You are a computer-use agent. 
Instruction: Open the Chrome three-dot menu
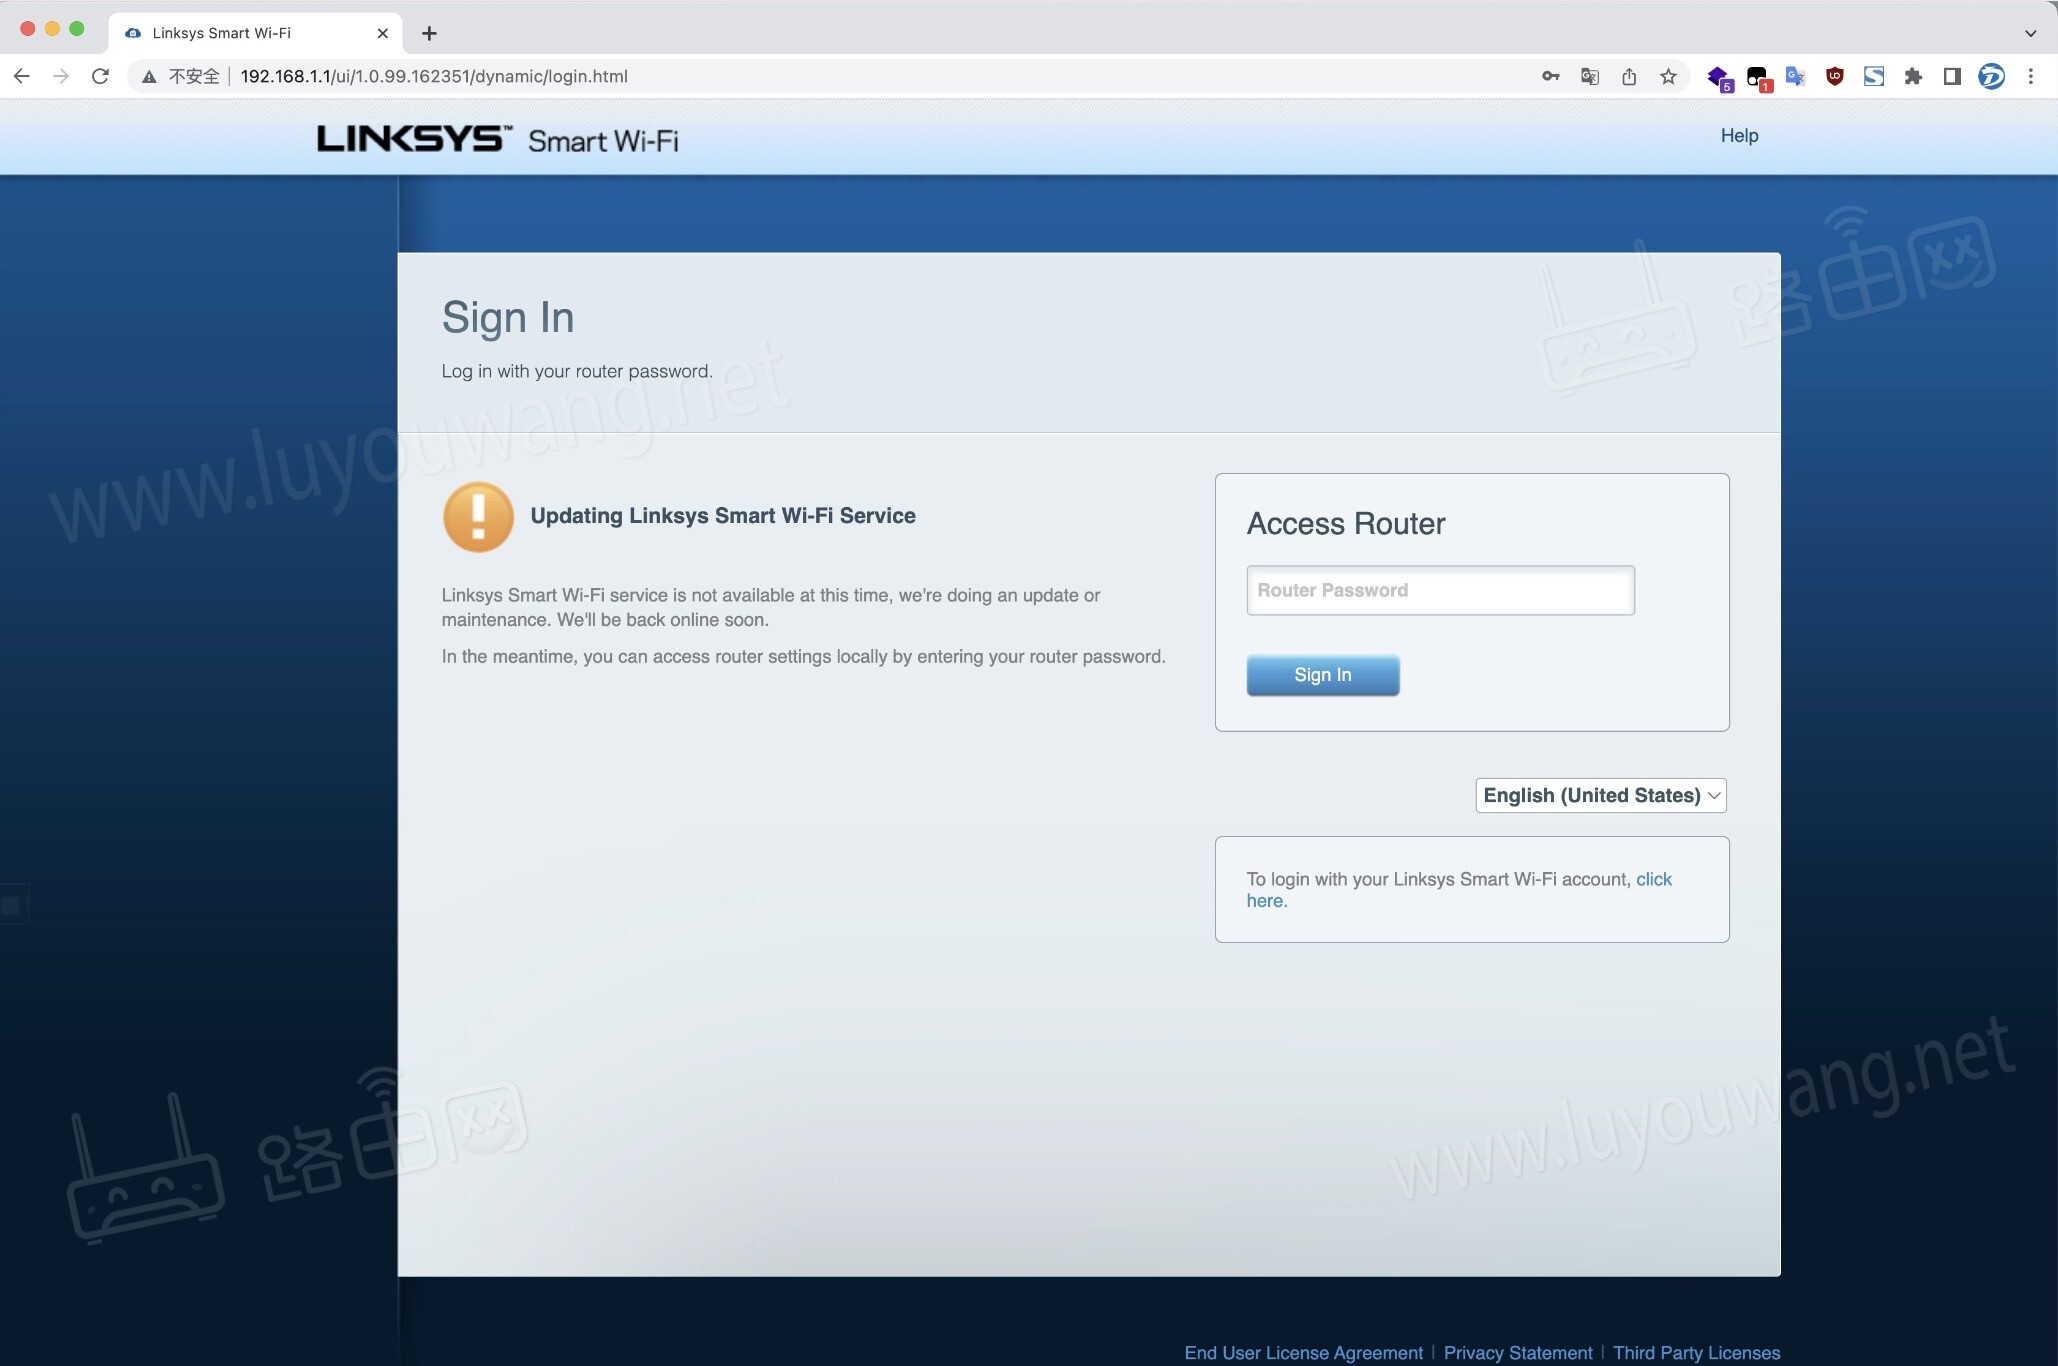(x=2031, y=76)
